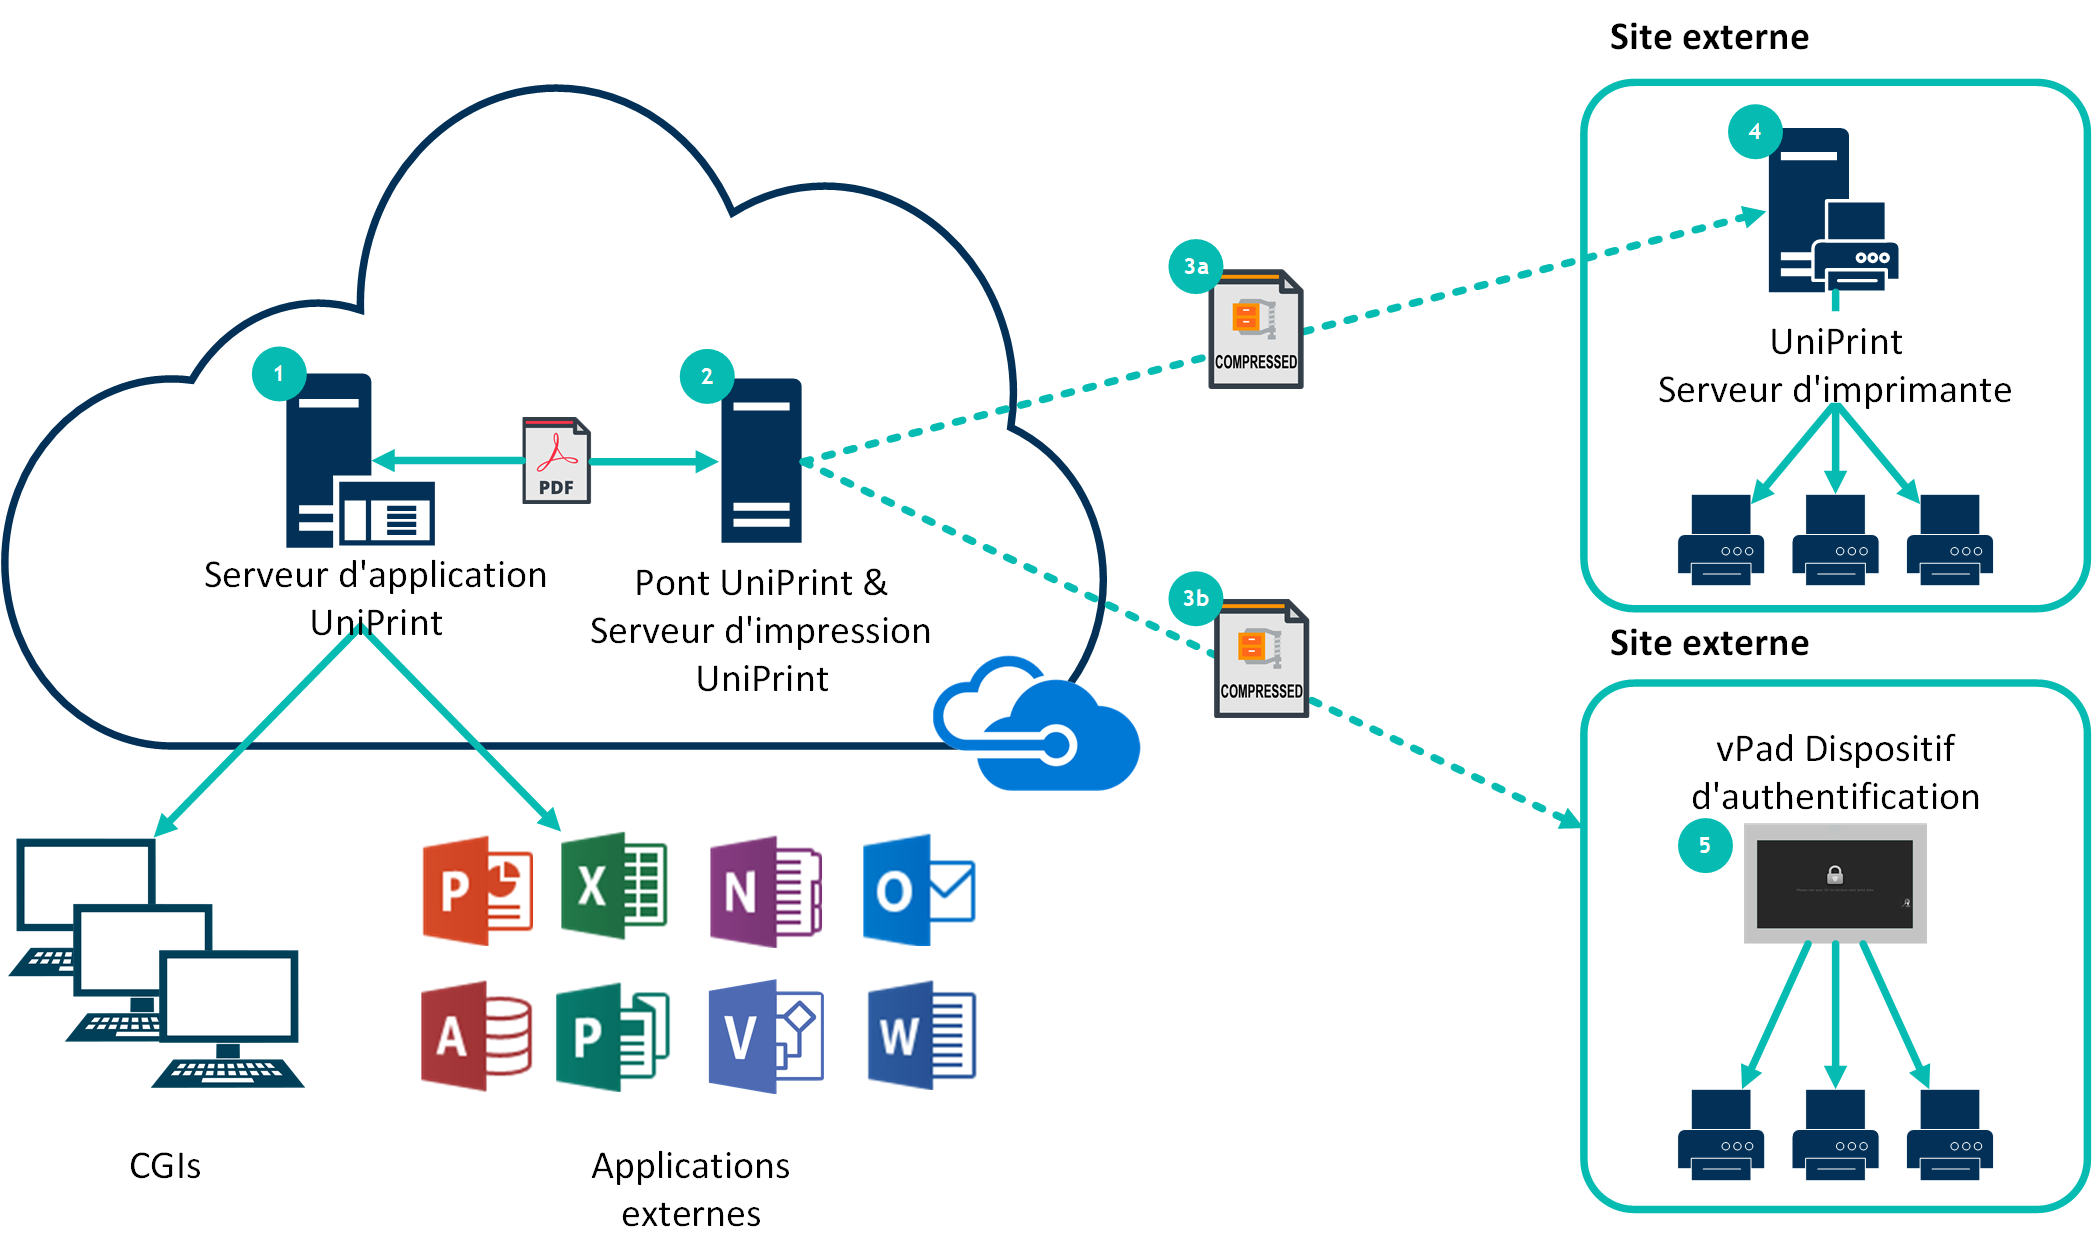Image resolution: width=2092 pixels, height=1257 pixels.
Task: Click the Outlook application icon
Action: click(x=918, y=890)
